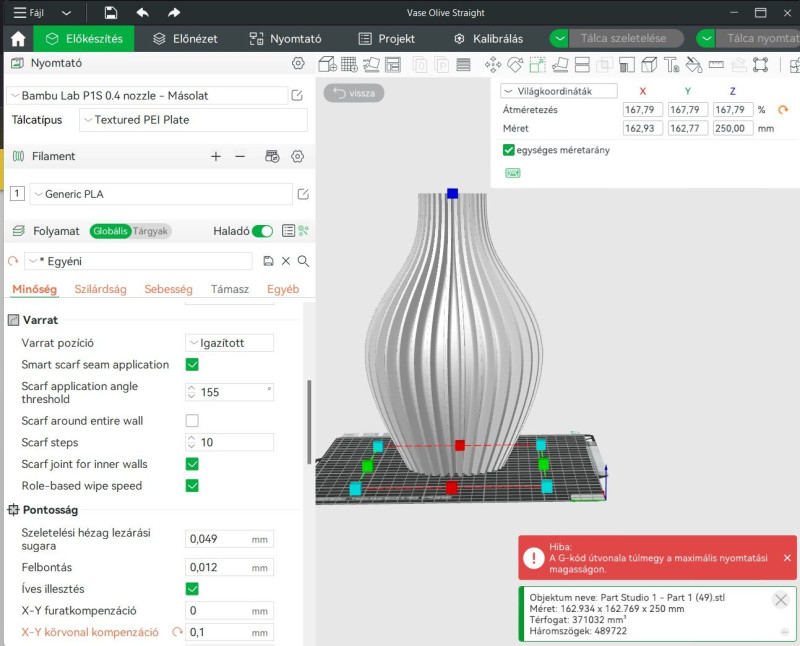Viewport: 800px width, 646px height.
Task: Toggle Scarf joint for inner walls
Action: [x=192, y=464]
